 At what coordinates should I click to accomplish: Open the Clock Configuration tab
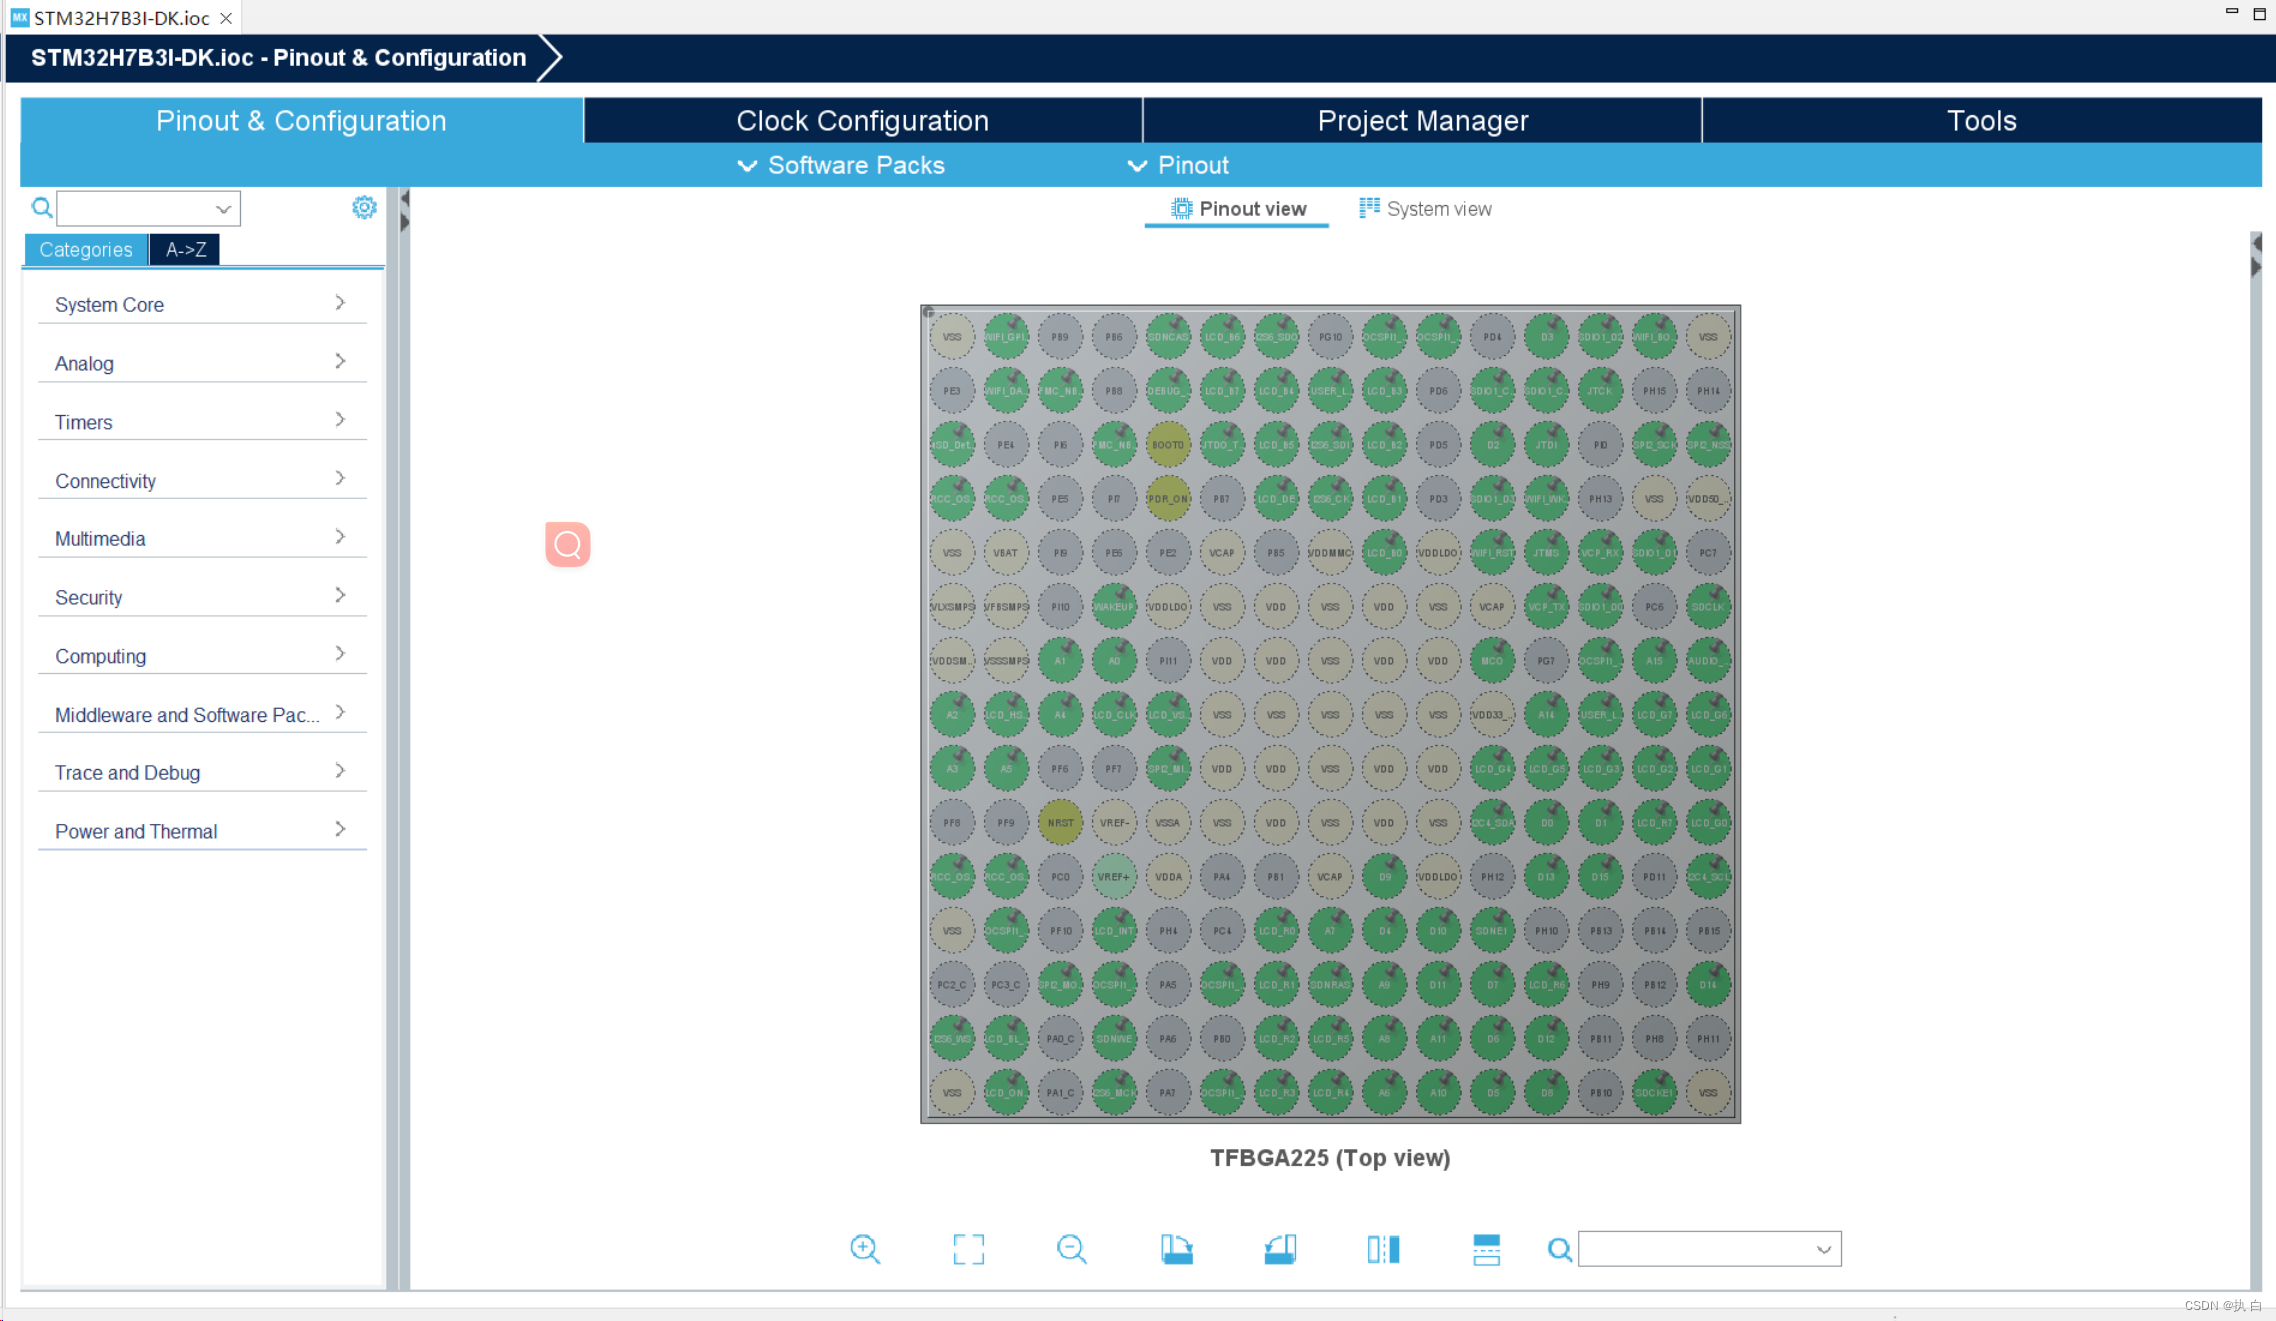(x=862, y=121)
